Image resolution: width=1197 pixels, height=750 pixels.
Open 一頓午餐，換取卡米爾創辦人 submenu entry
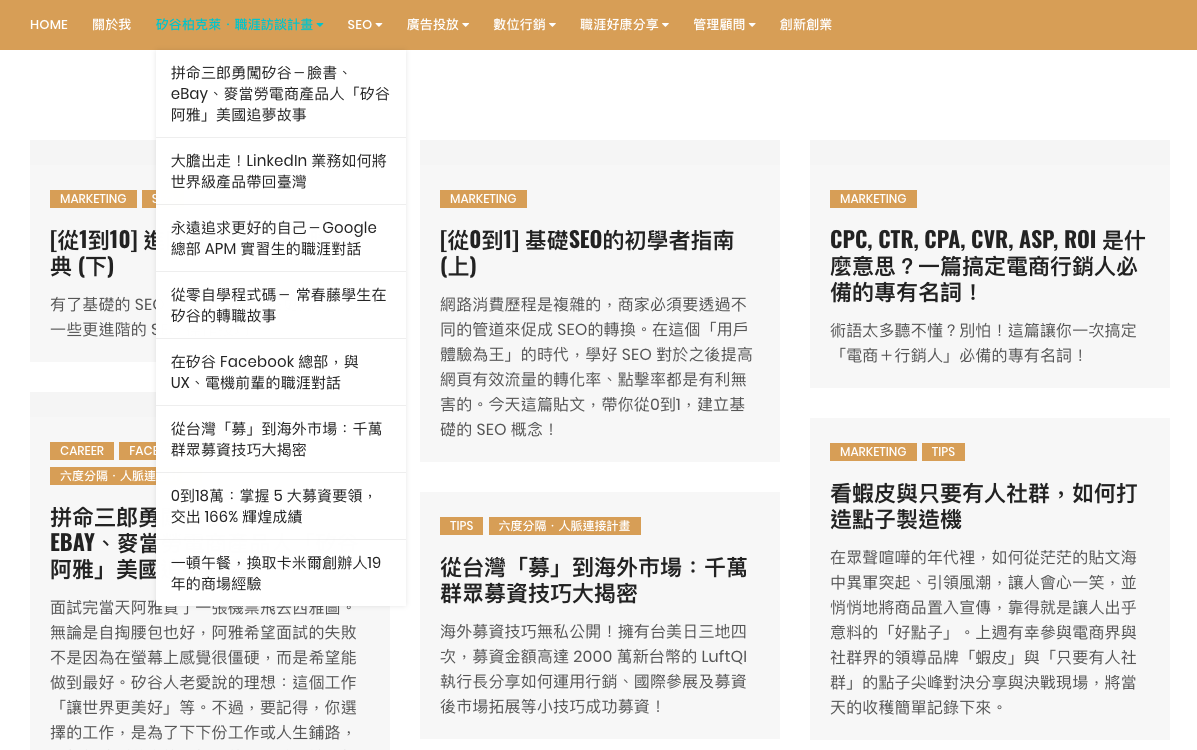281,573
